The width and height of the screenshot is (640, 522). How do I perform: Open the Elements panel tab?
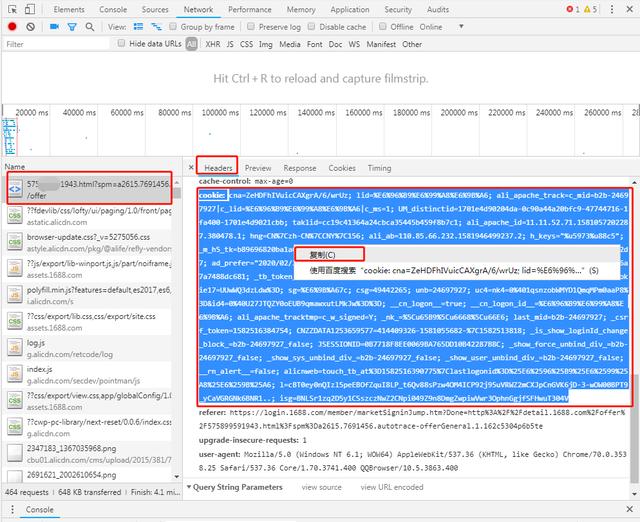click(69, 9)
